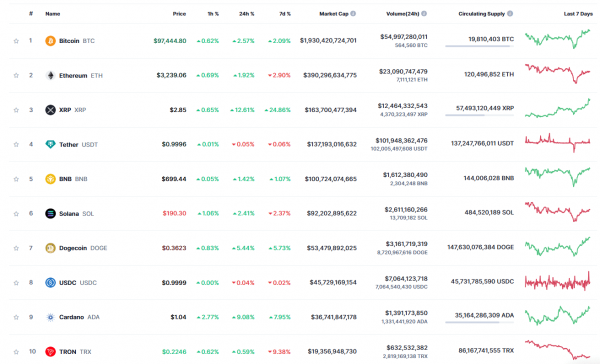This screenshot has width=600, height=364.
Task: Open the TRON TRX coin page
Action: coord(75,351)
